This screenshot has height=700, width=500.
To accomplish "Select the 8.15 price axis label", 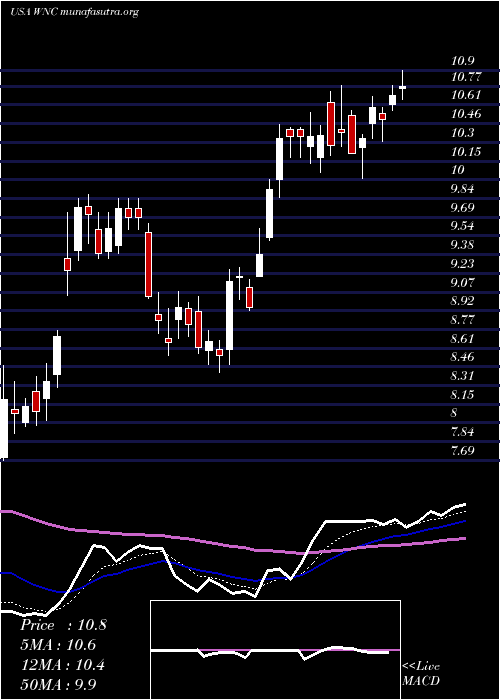I will point(462,395).
